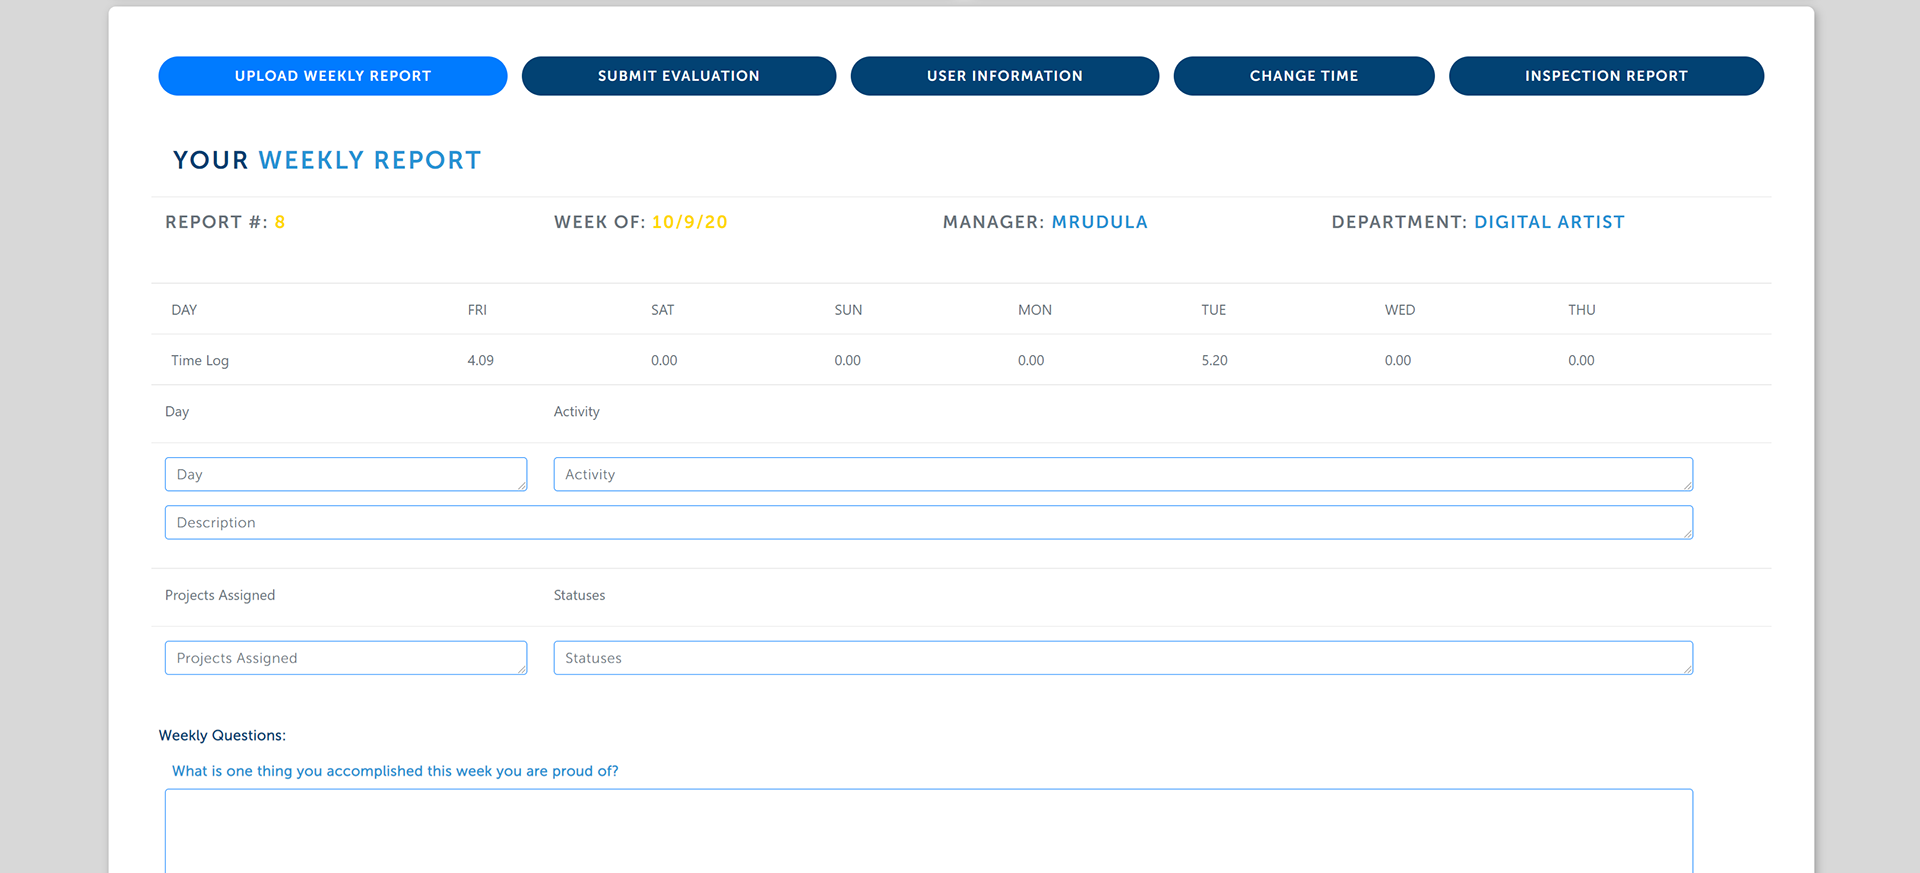Click the report number 8

click(280, 222)
